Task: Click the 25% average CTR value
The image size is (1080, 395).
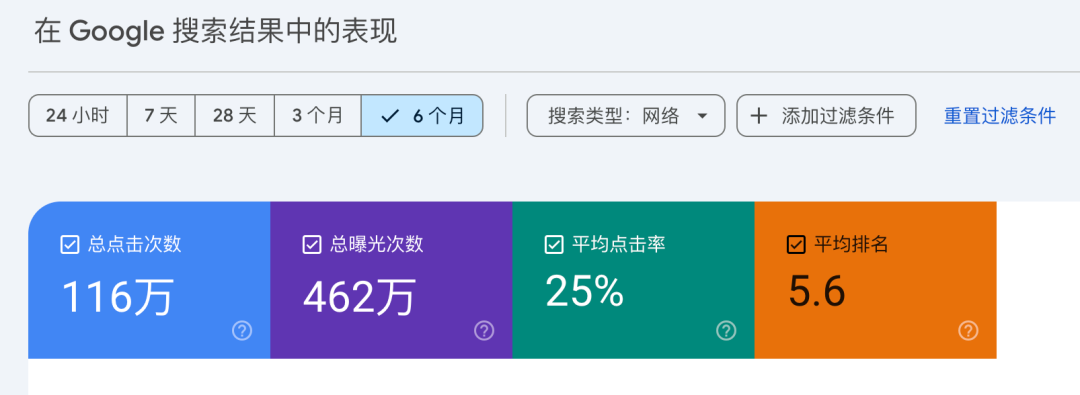Action: tap(585, 290)
